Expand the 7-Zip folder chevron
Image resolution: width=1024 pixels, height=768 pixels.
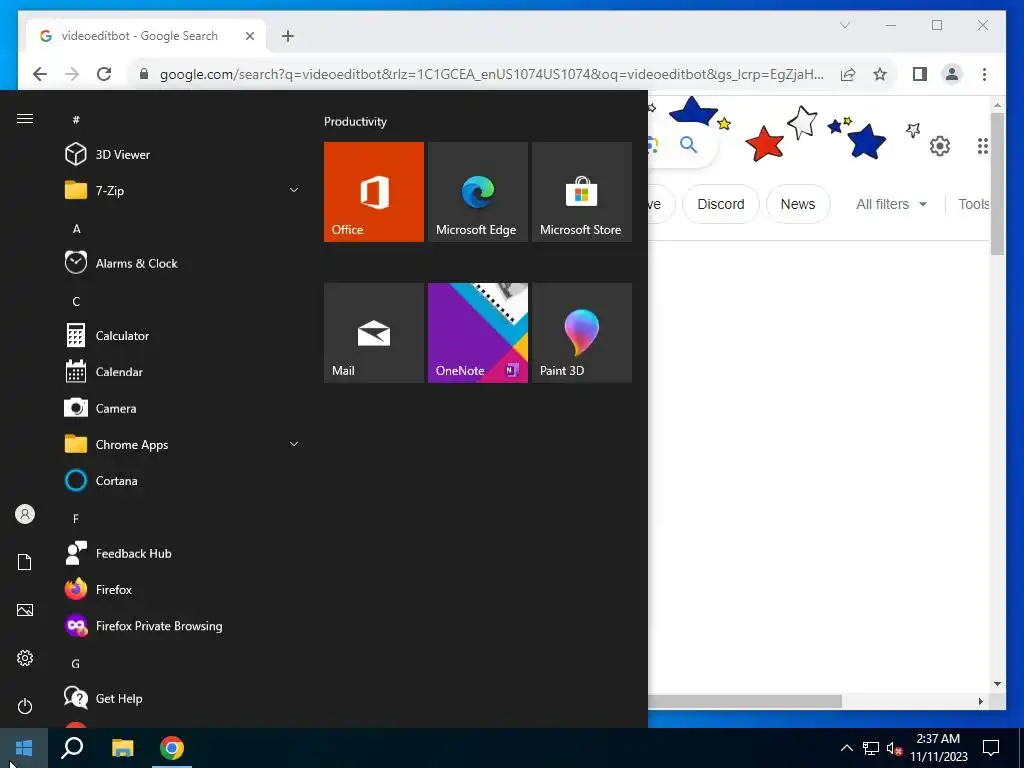[x=294, y=190]
